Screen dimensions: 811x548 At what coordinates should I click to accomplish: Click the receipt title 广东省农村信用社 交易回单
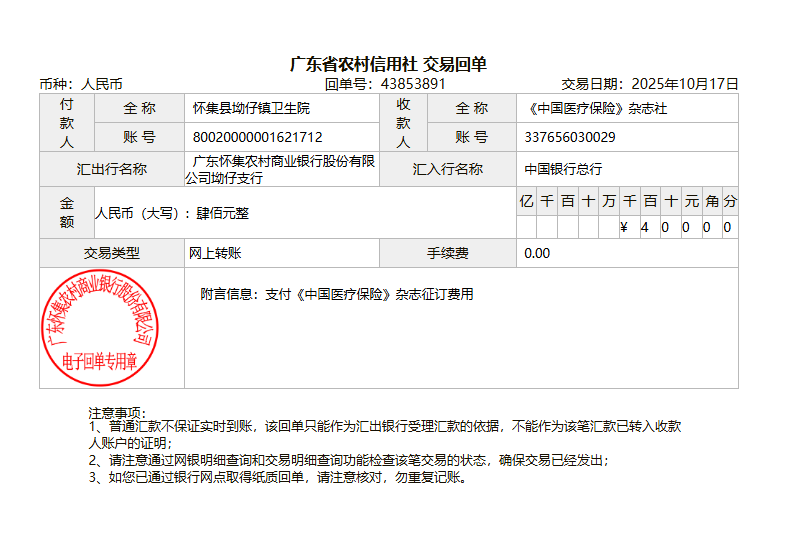pyautogui.click(x=388, y=64)
